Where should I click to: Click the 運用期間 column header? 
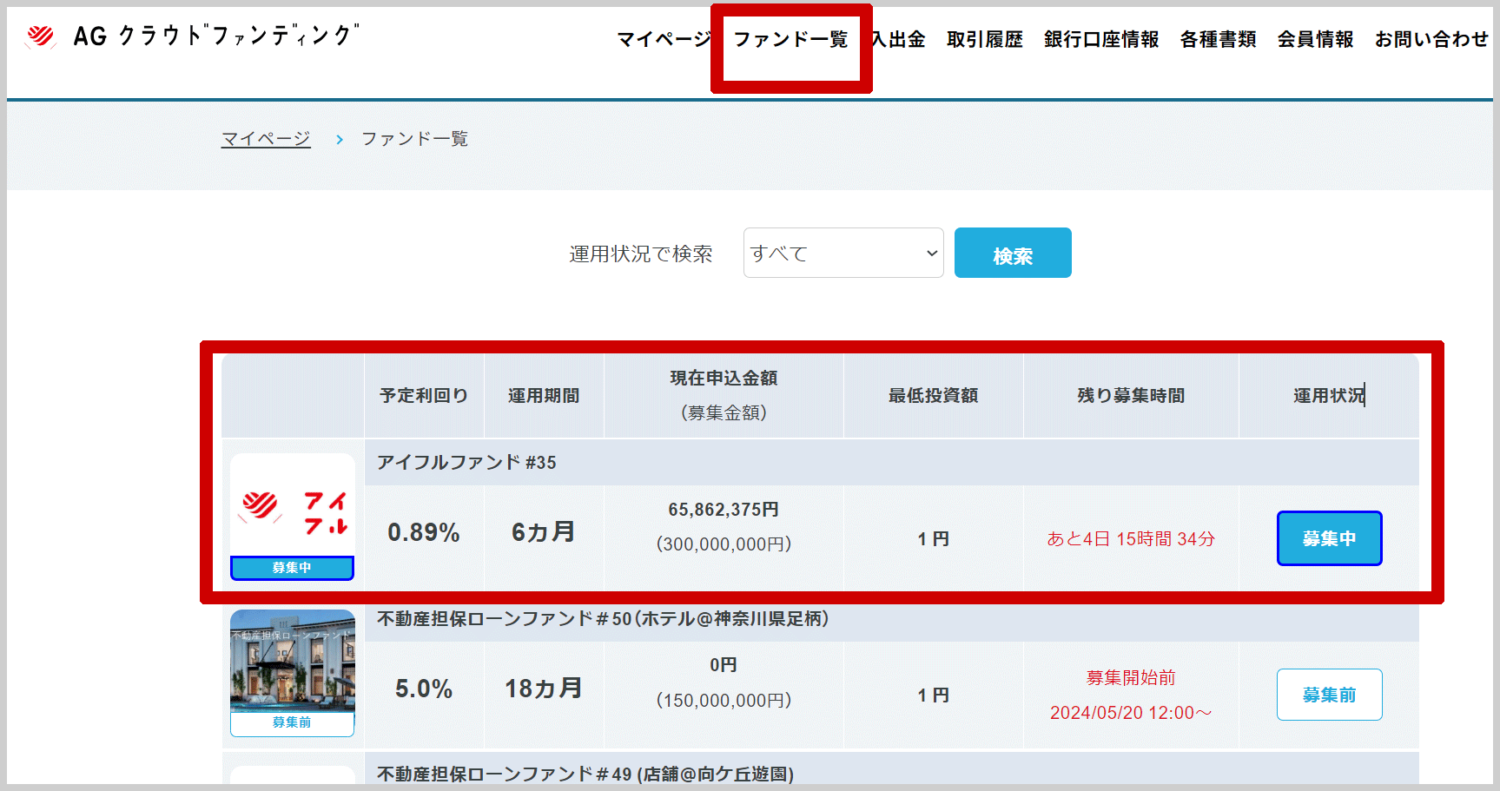click(x=543, y=395)
